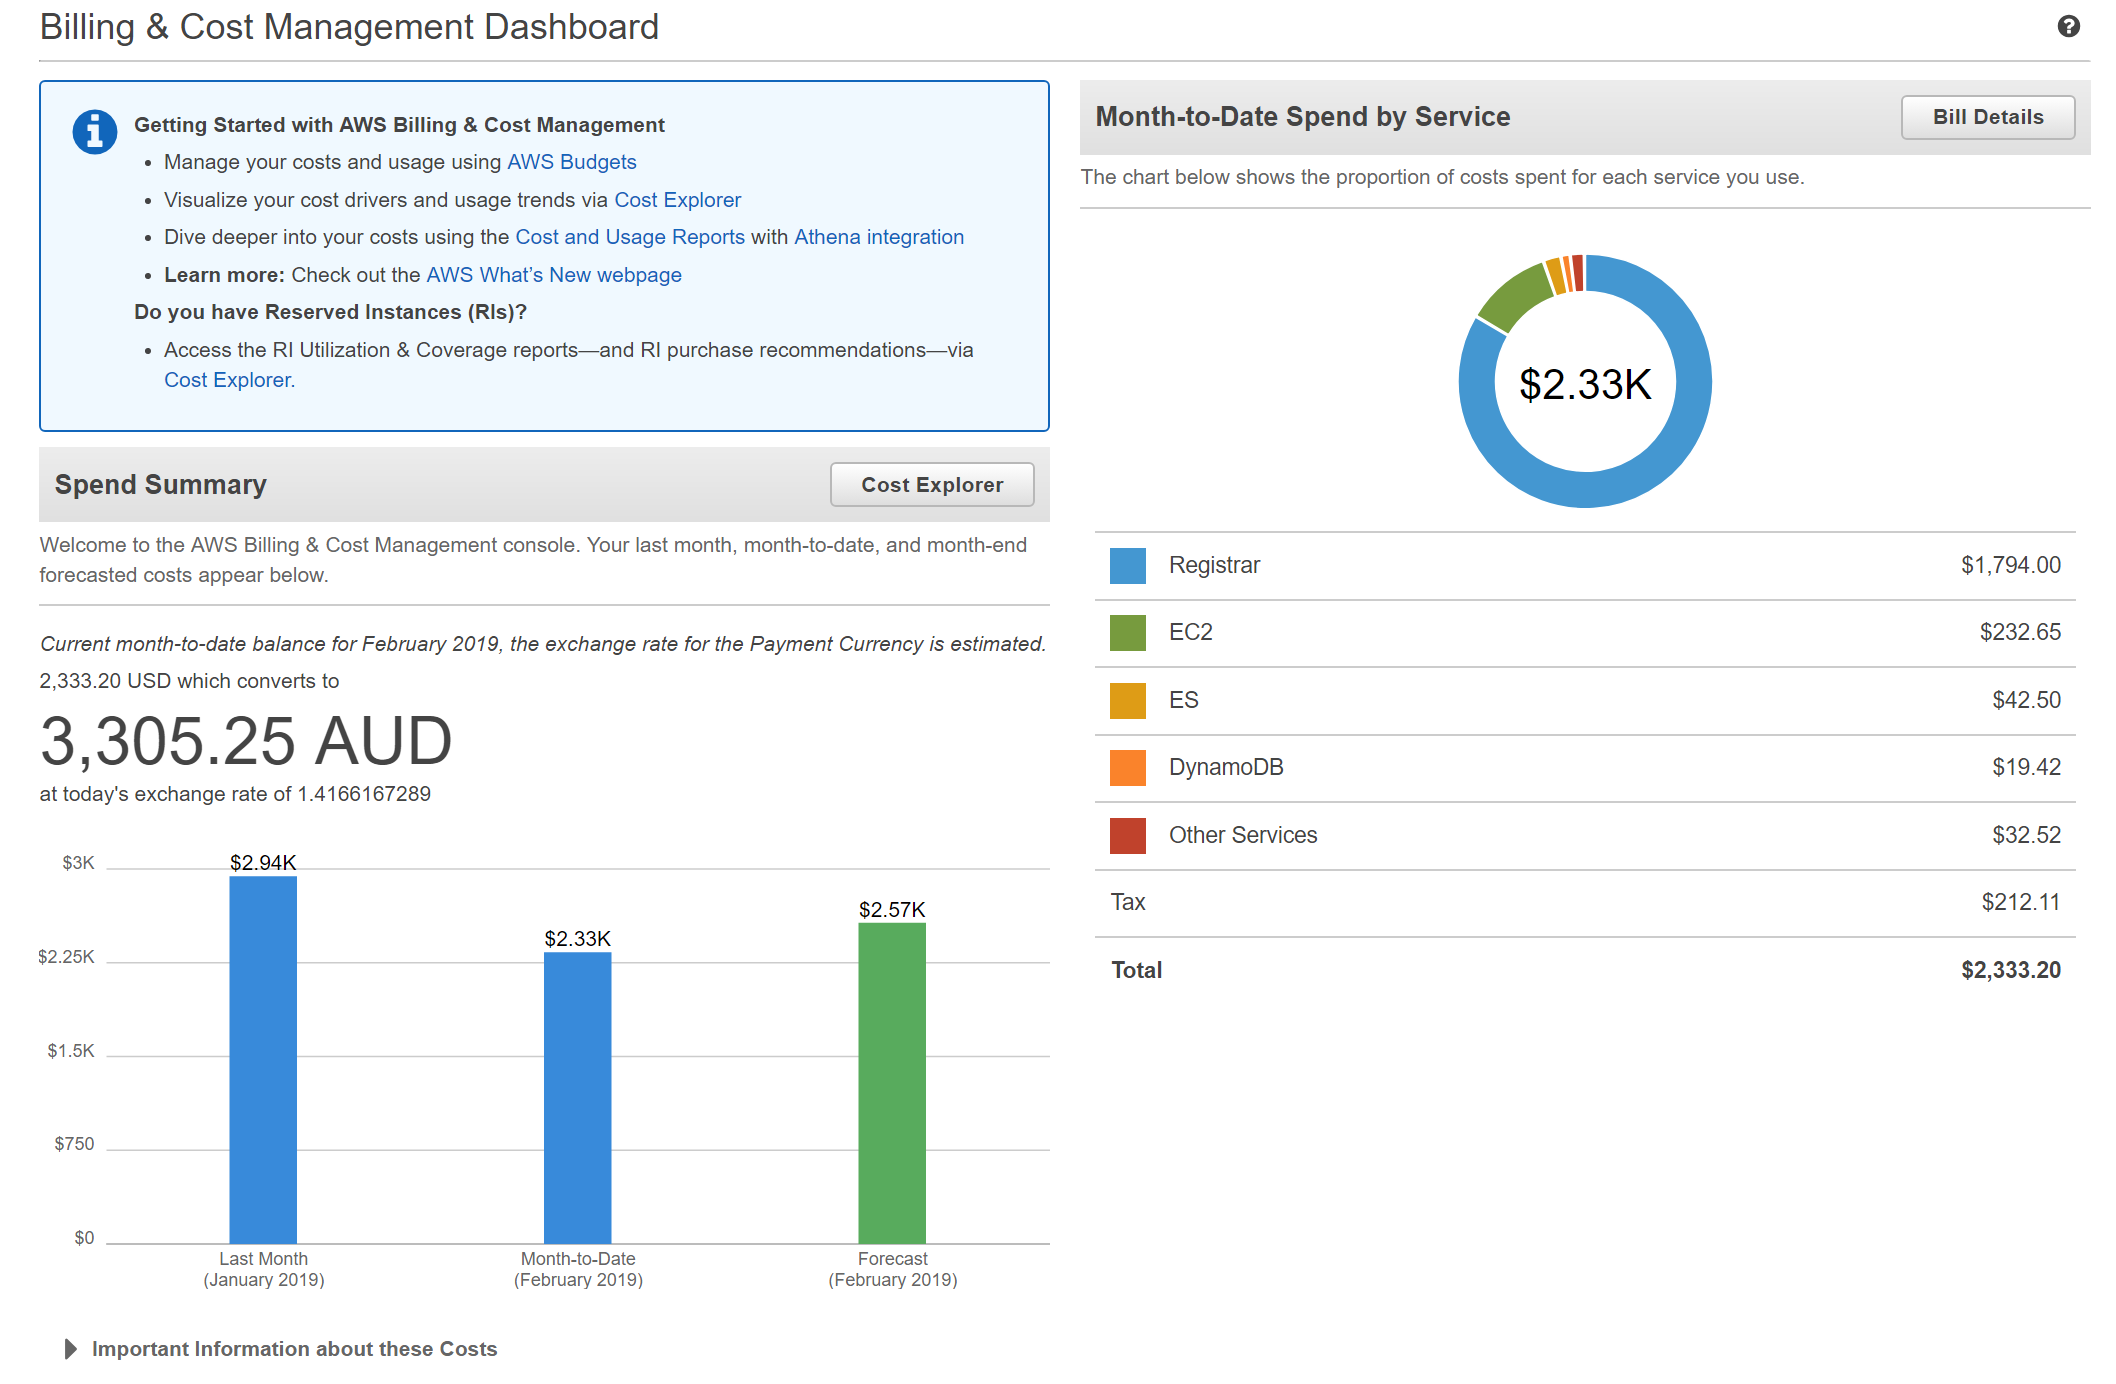Image resolution: width=2116 pixels, height=1384 pixels.
Task: Click the $19.42 DynamoDB amount
Action: [2026, 768]
